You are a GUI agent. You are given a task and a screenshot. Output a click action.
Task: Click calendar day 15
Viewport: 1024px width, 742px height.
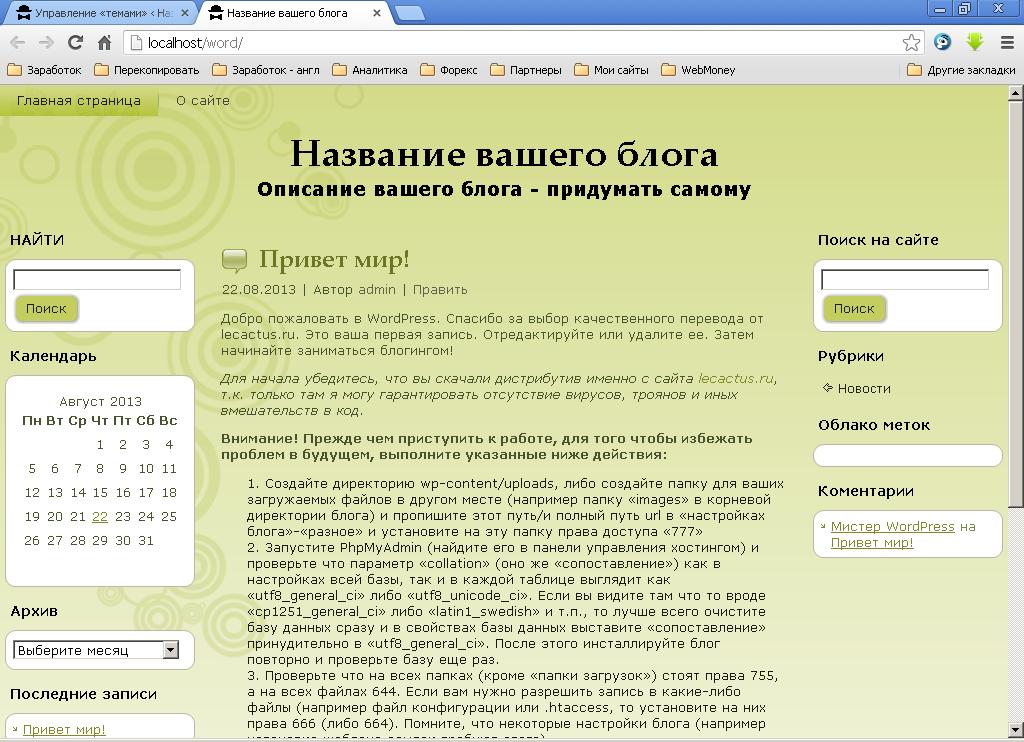pos(100,492)
